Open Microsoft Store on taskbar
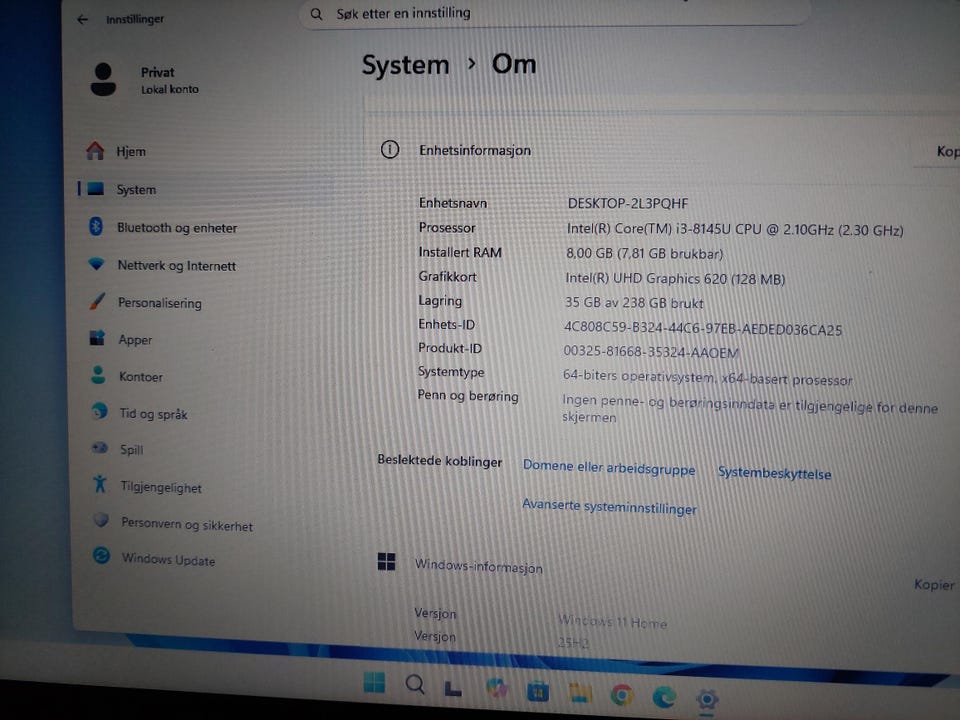 point(538,692)
